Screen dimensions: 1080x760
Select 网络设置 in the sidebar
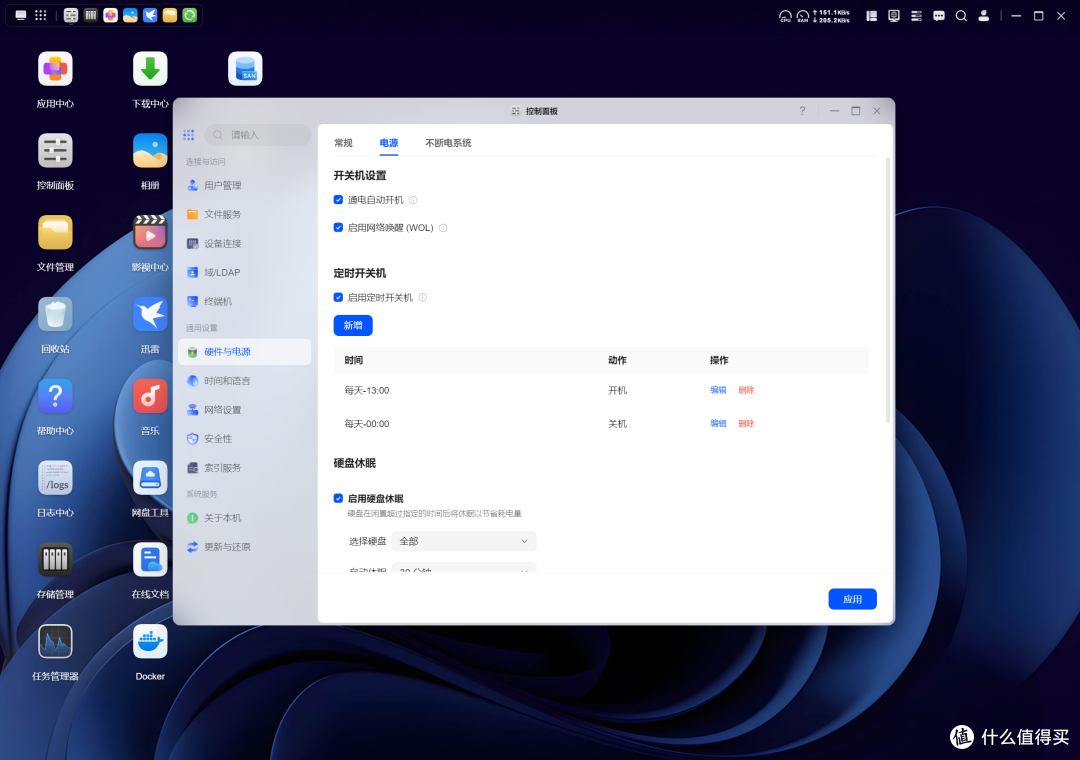click(x=245, y=409)
